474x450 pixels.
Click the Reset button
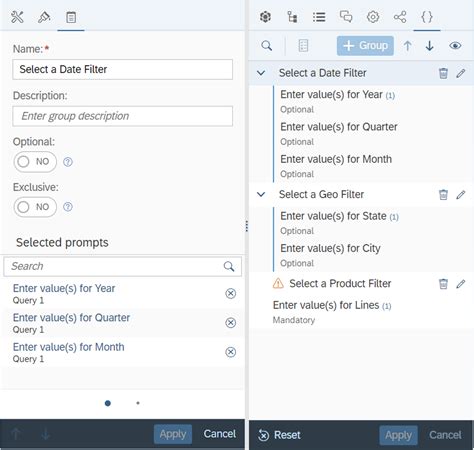click(279, 435)
